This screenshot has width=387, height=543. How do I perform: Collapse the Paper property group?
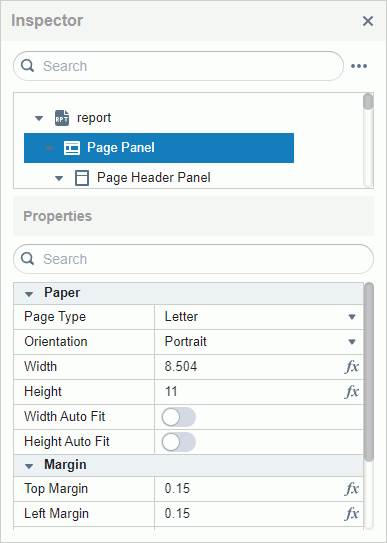coord(29,294)
